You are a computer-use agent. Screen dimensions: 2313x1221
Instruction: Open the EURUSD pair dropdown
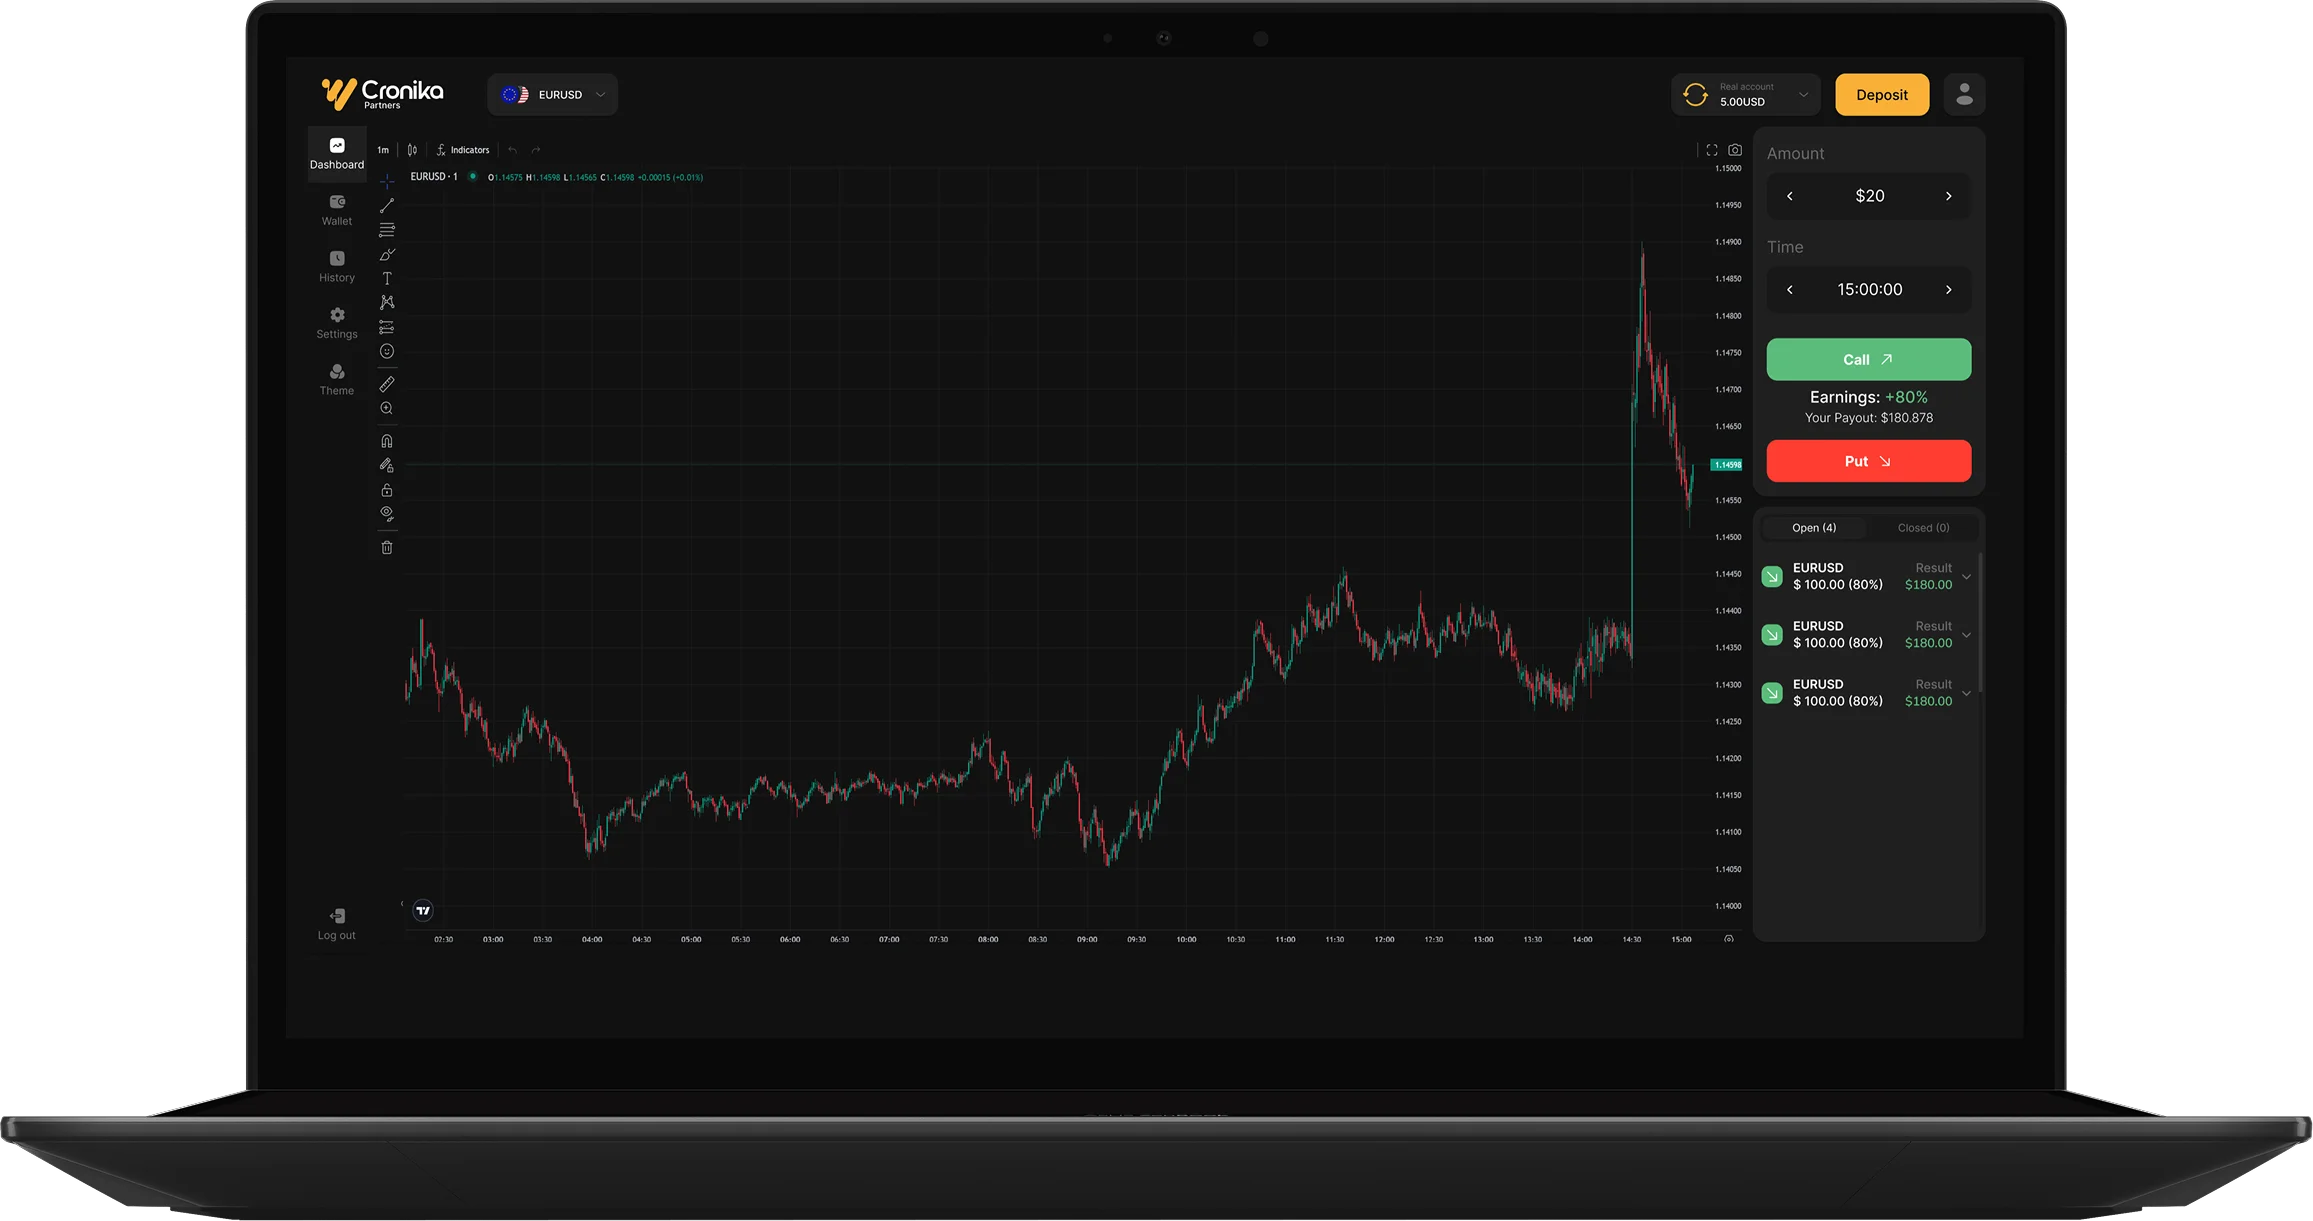[553, 95]
